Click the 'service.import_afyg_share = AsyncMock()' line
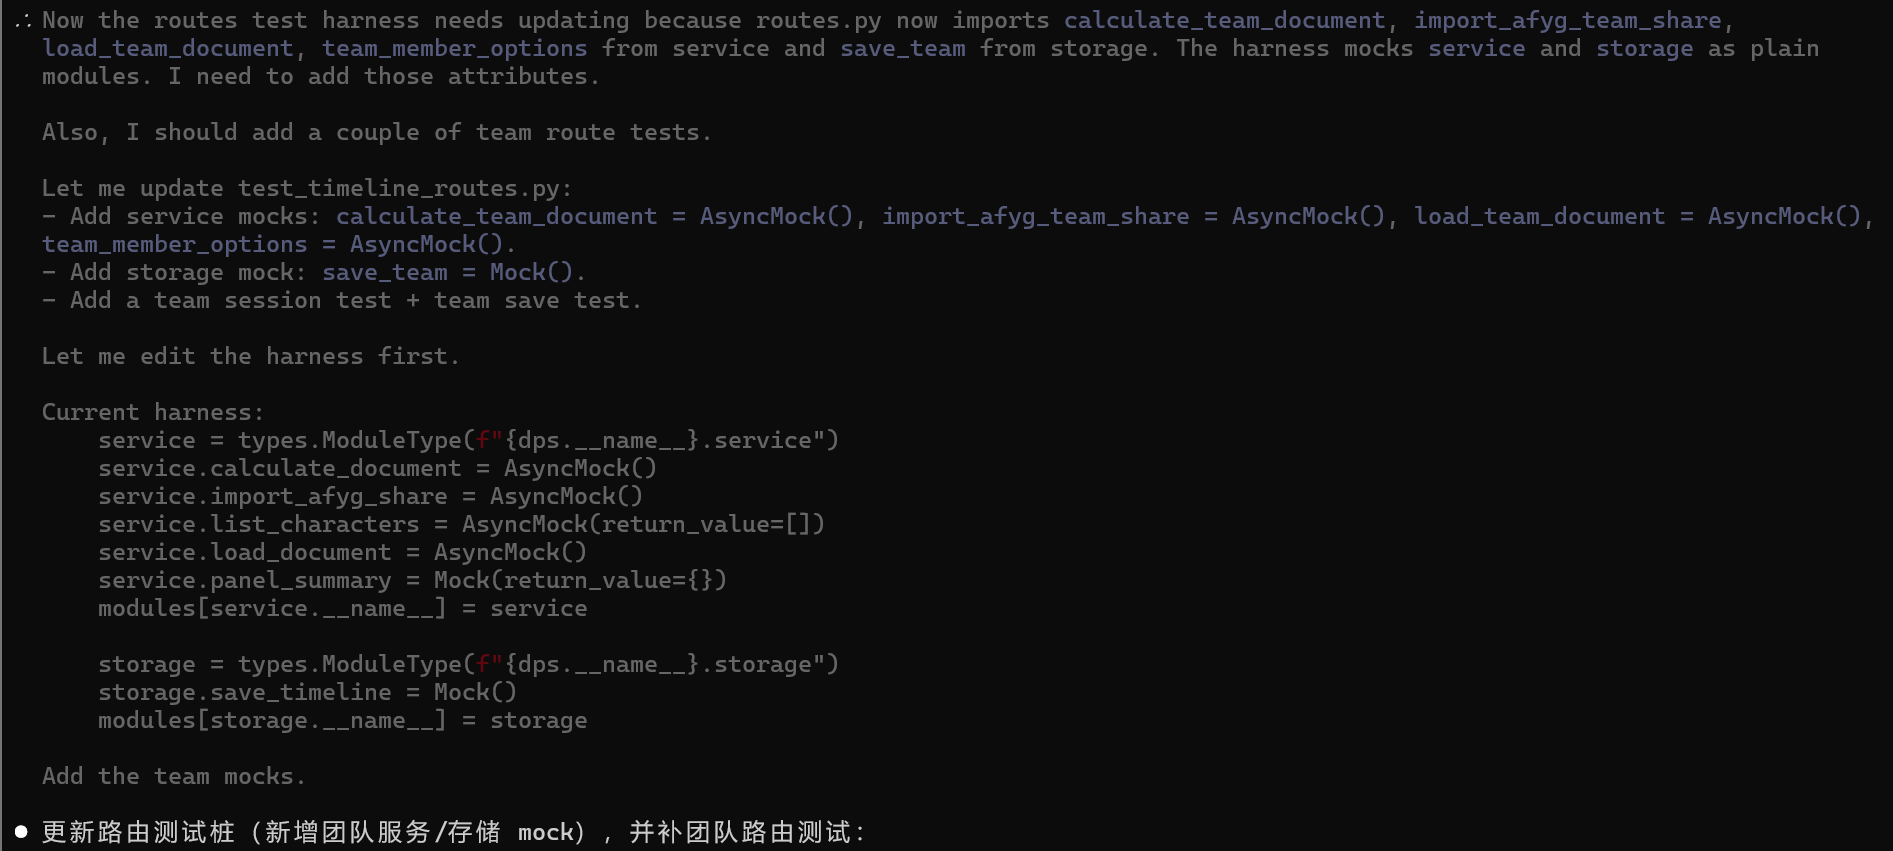This screenshot has width=1893, height=851. tap(370, 497)
